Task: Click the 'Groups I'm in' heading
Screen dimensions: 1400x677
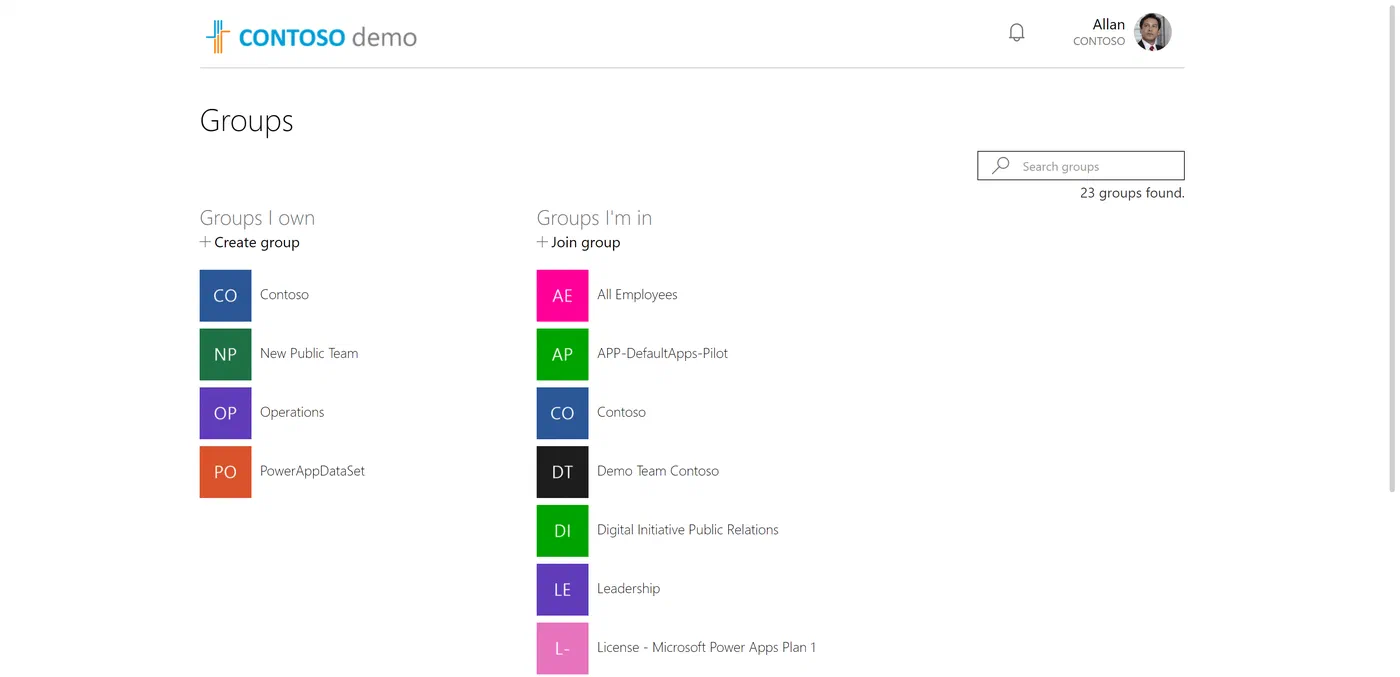Action: tap(594, 218)
